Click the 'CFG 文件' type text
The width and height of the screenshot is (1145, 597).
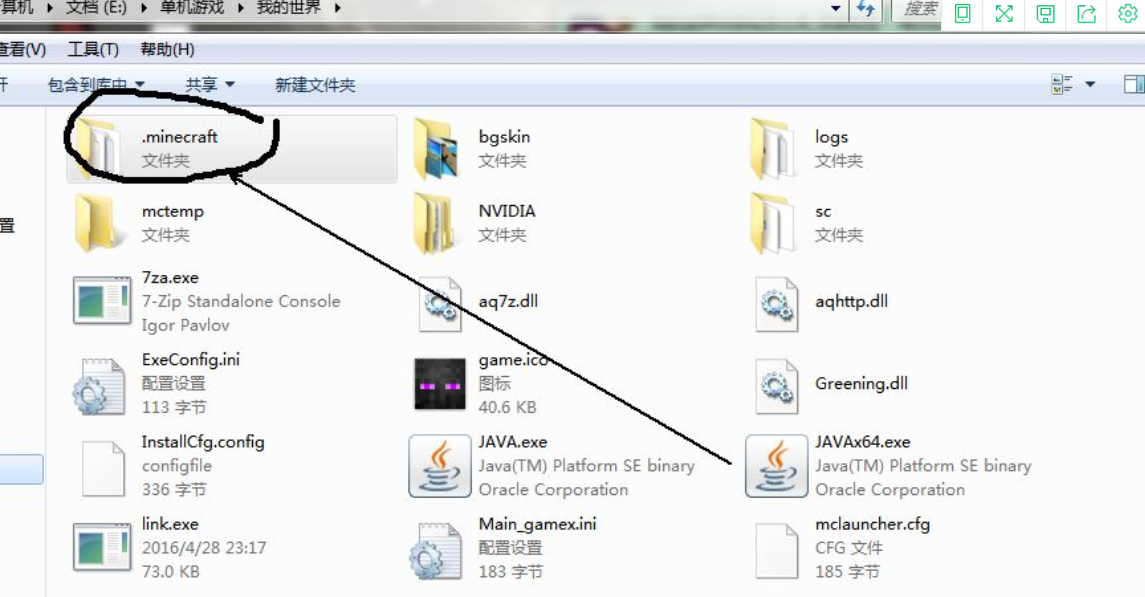(849, 547)
